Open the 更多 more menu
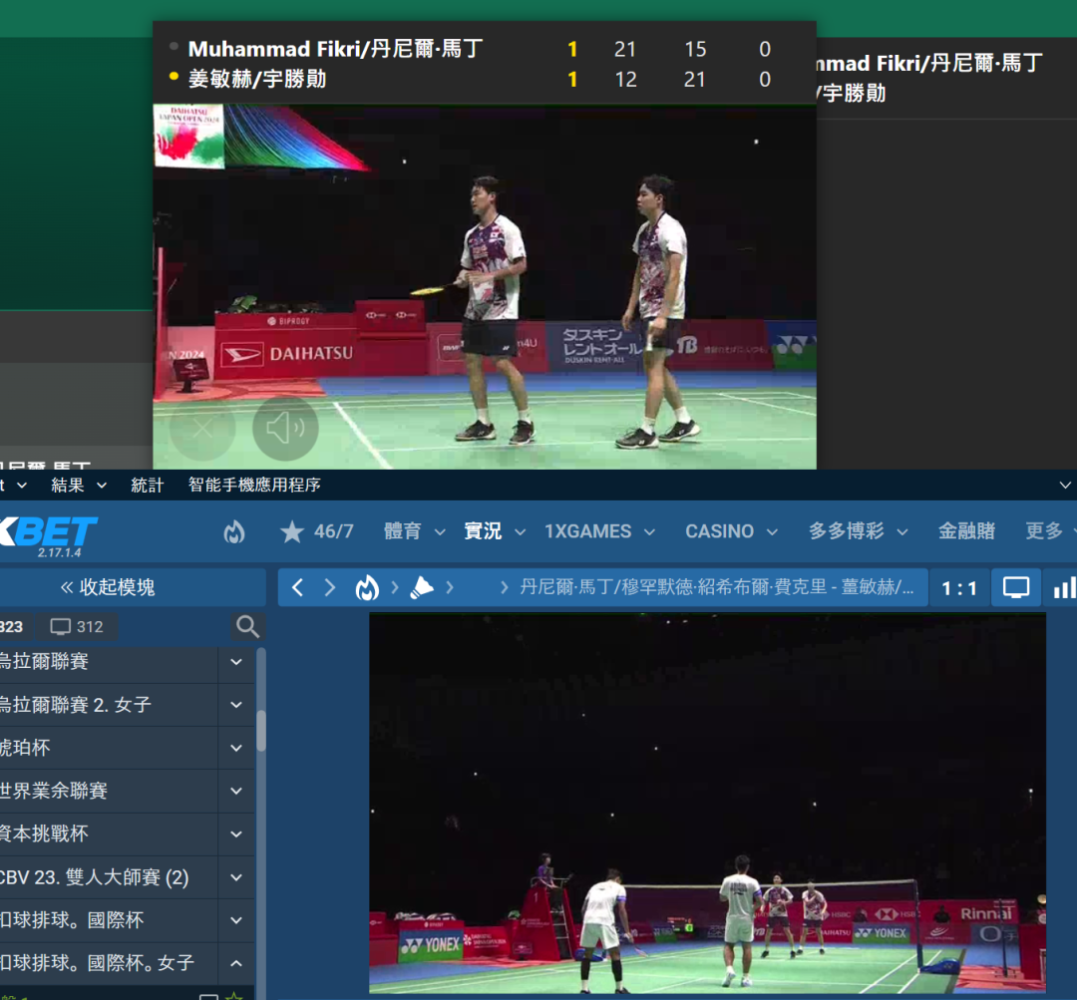 [1050, 532]
